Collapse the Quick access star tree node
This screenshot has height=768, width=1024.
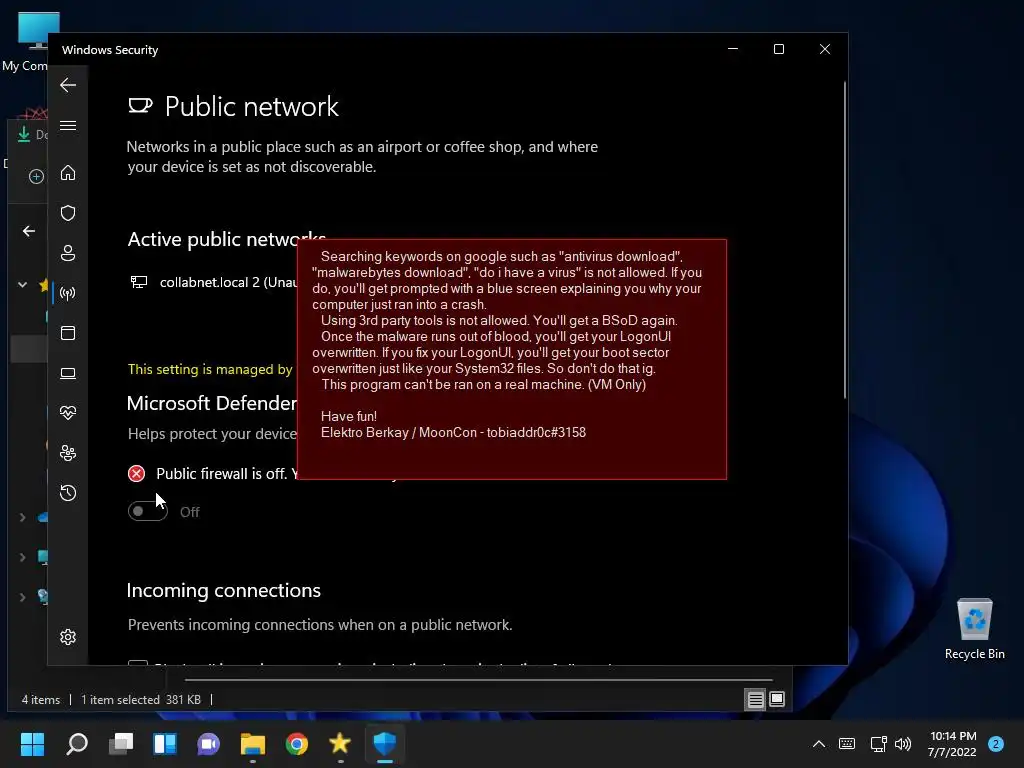23,285
